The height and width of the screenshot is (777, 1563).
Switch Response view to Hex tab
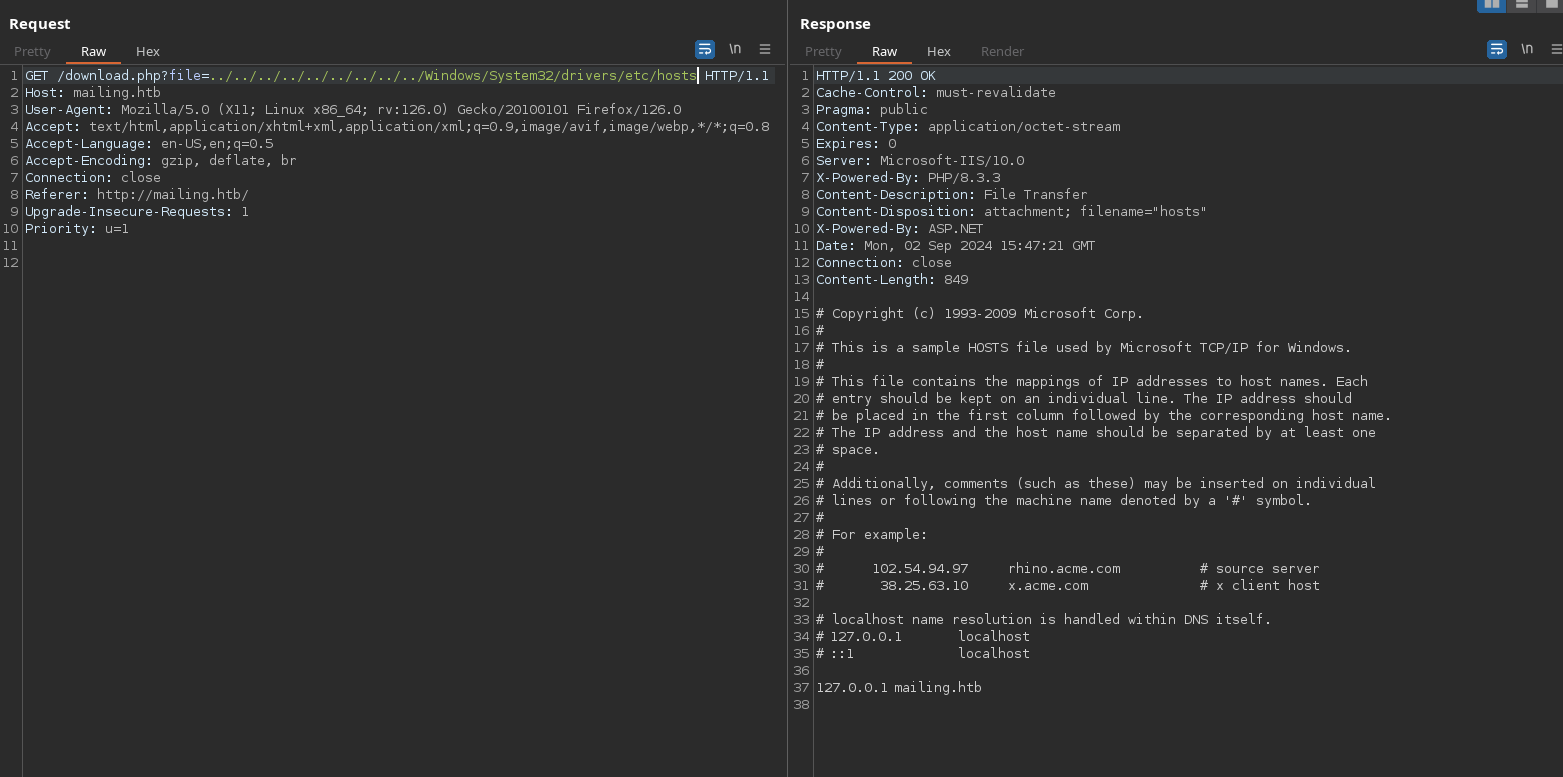click(x=939, y=51)
